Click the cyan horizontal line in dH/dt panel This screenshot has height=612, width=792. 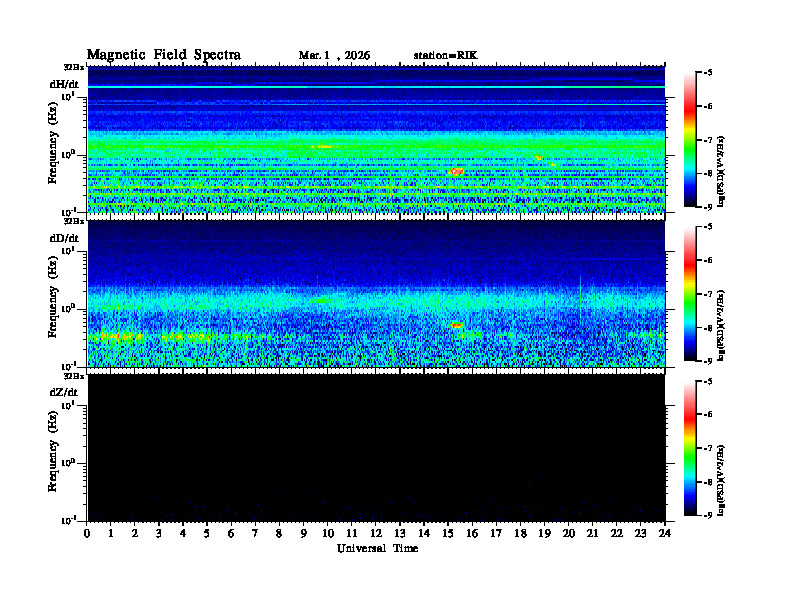pos(376,87)
